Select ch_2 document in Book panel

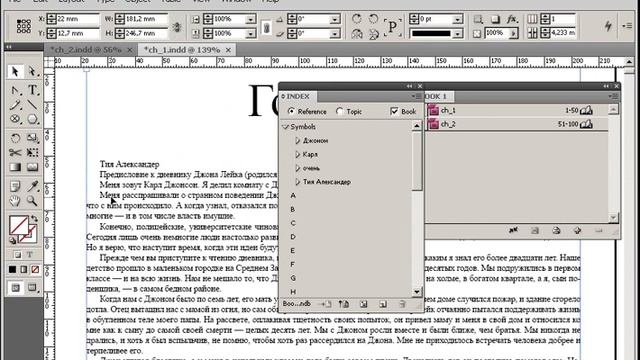[517, 124]
